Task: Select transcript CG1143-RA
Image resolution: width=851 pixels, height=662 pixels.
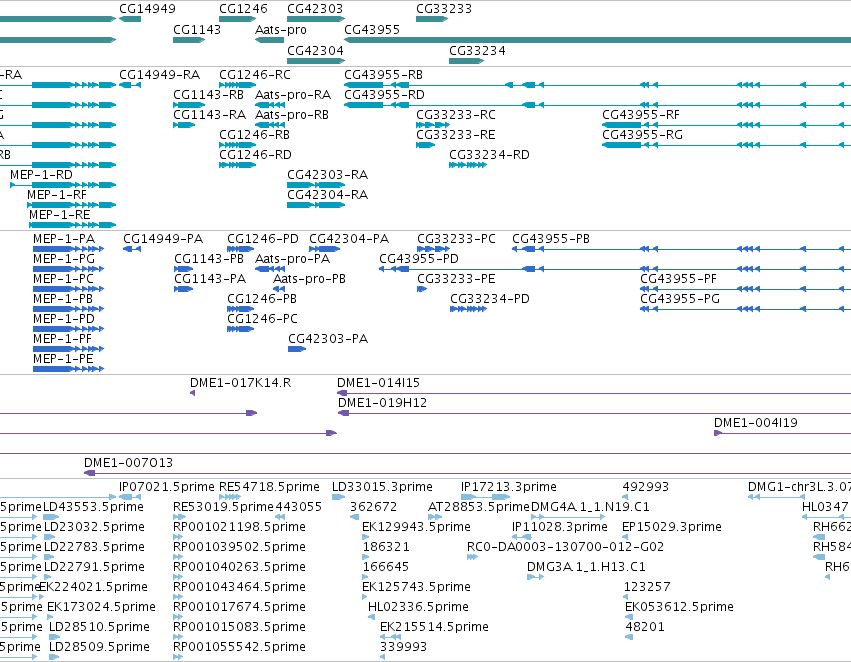Action: point(209,115)
